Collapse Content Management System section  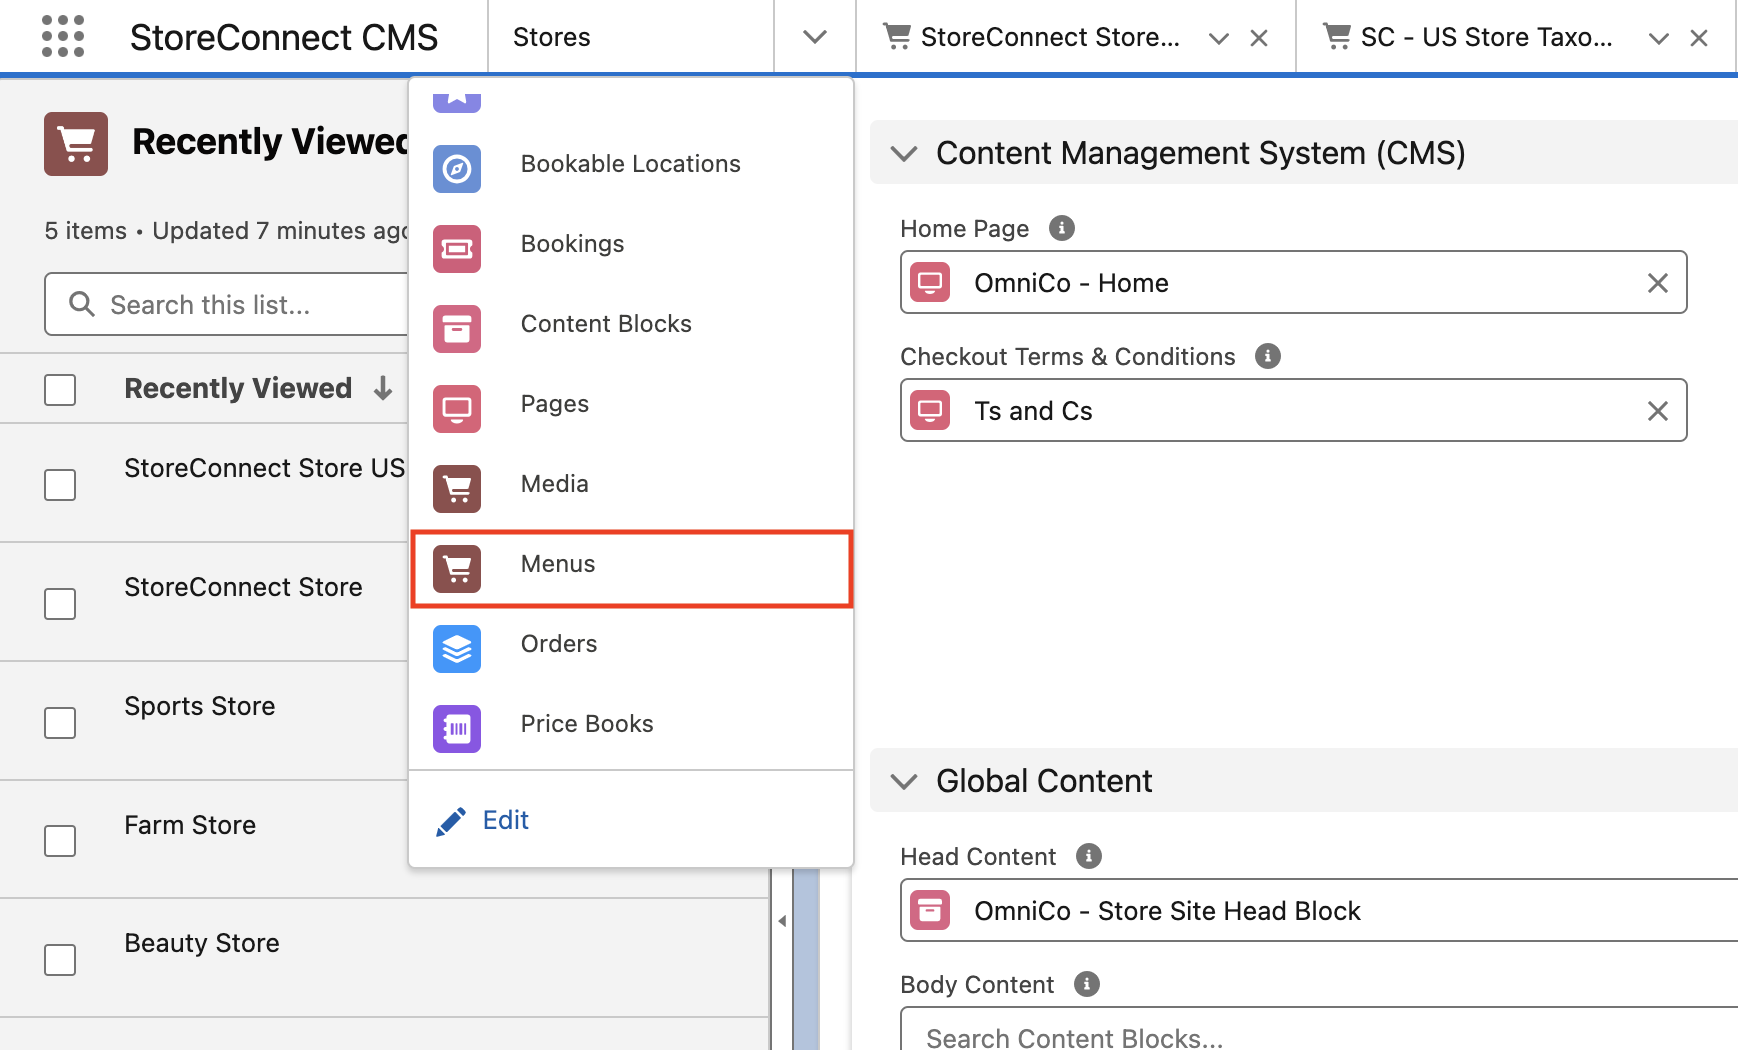pos(904,153)
